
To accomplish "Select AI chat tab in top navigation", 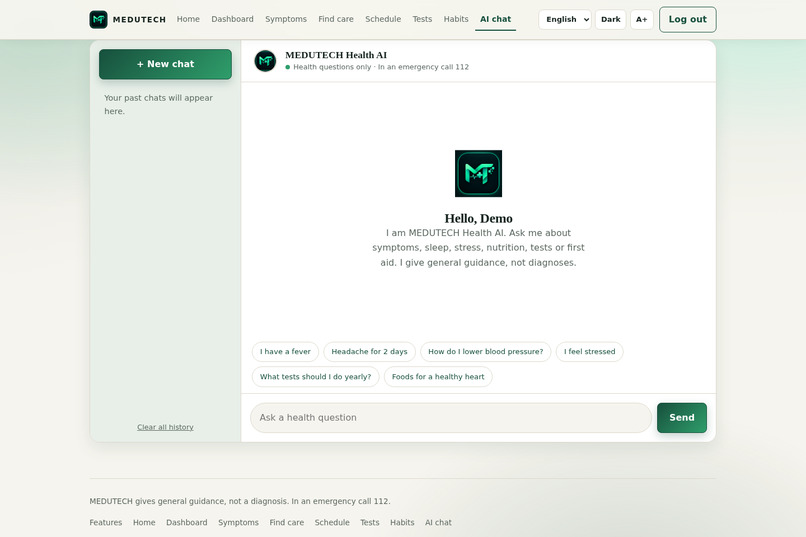I will [x=496, y=19].
